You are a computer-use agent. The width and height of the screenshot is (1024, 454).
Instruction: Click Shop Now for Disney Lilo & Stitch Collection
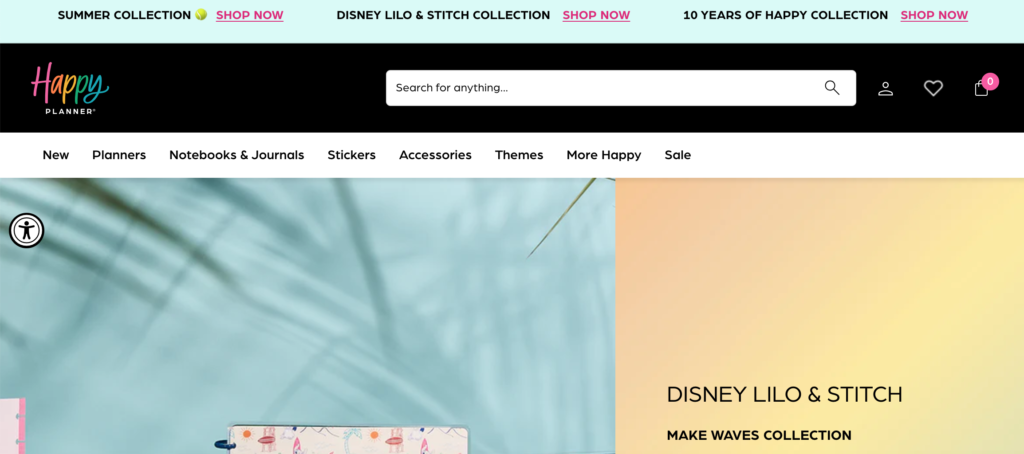[596, 15]
